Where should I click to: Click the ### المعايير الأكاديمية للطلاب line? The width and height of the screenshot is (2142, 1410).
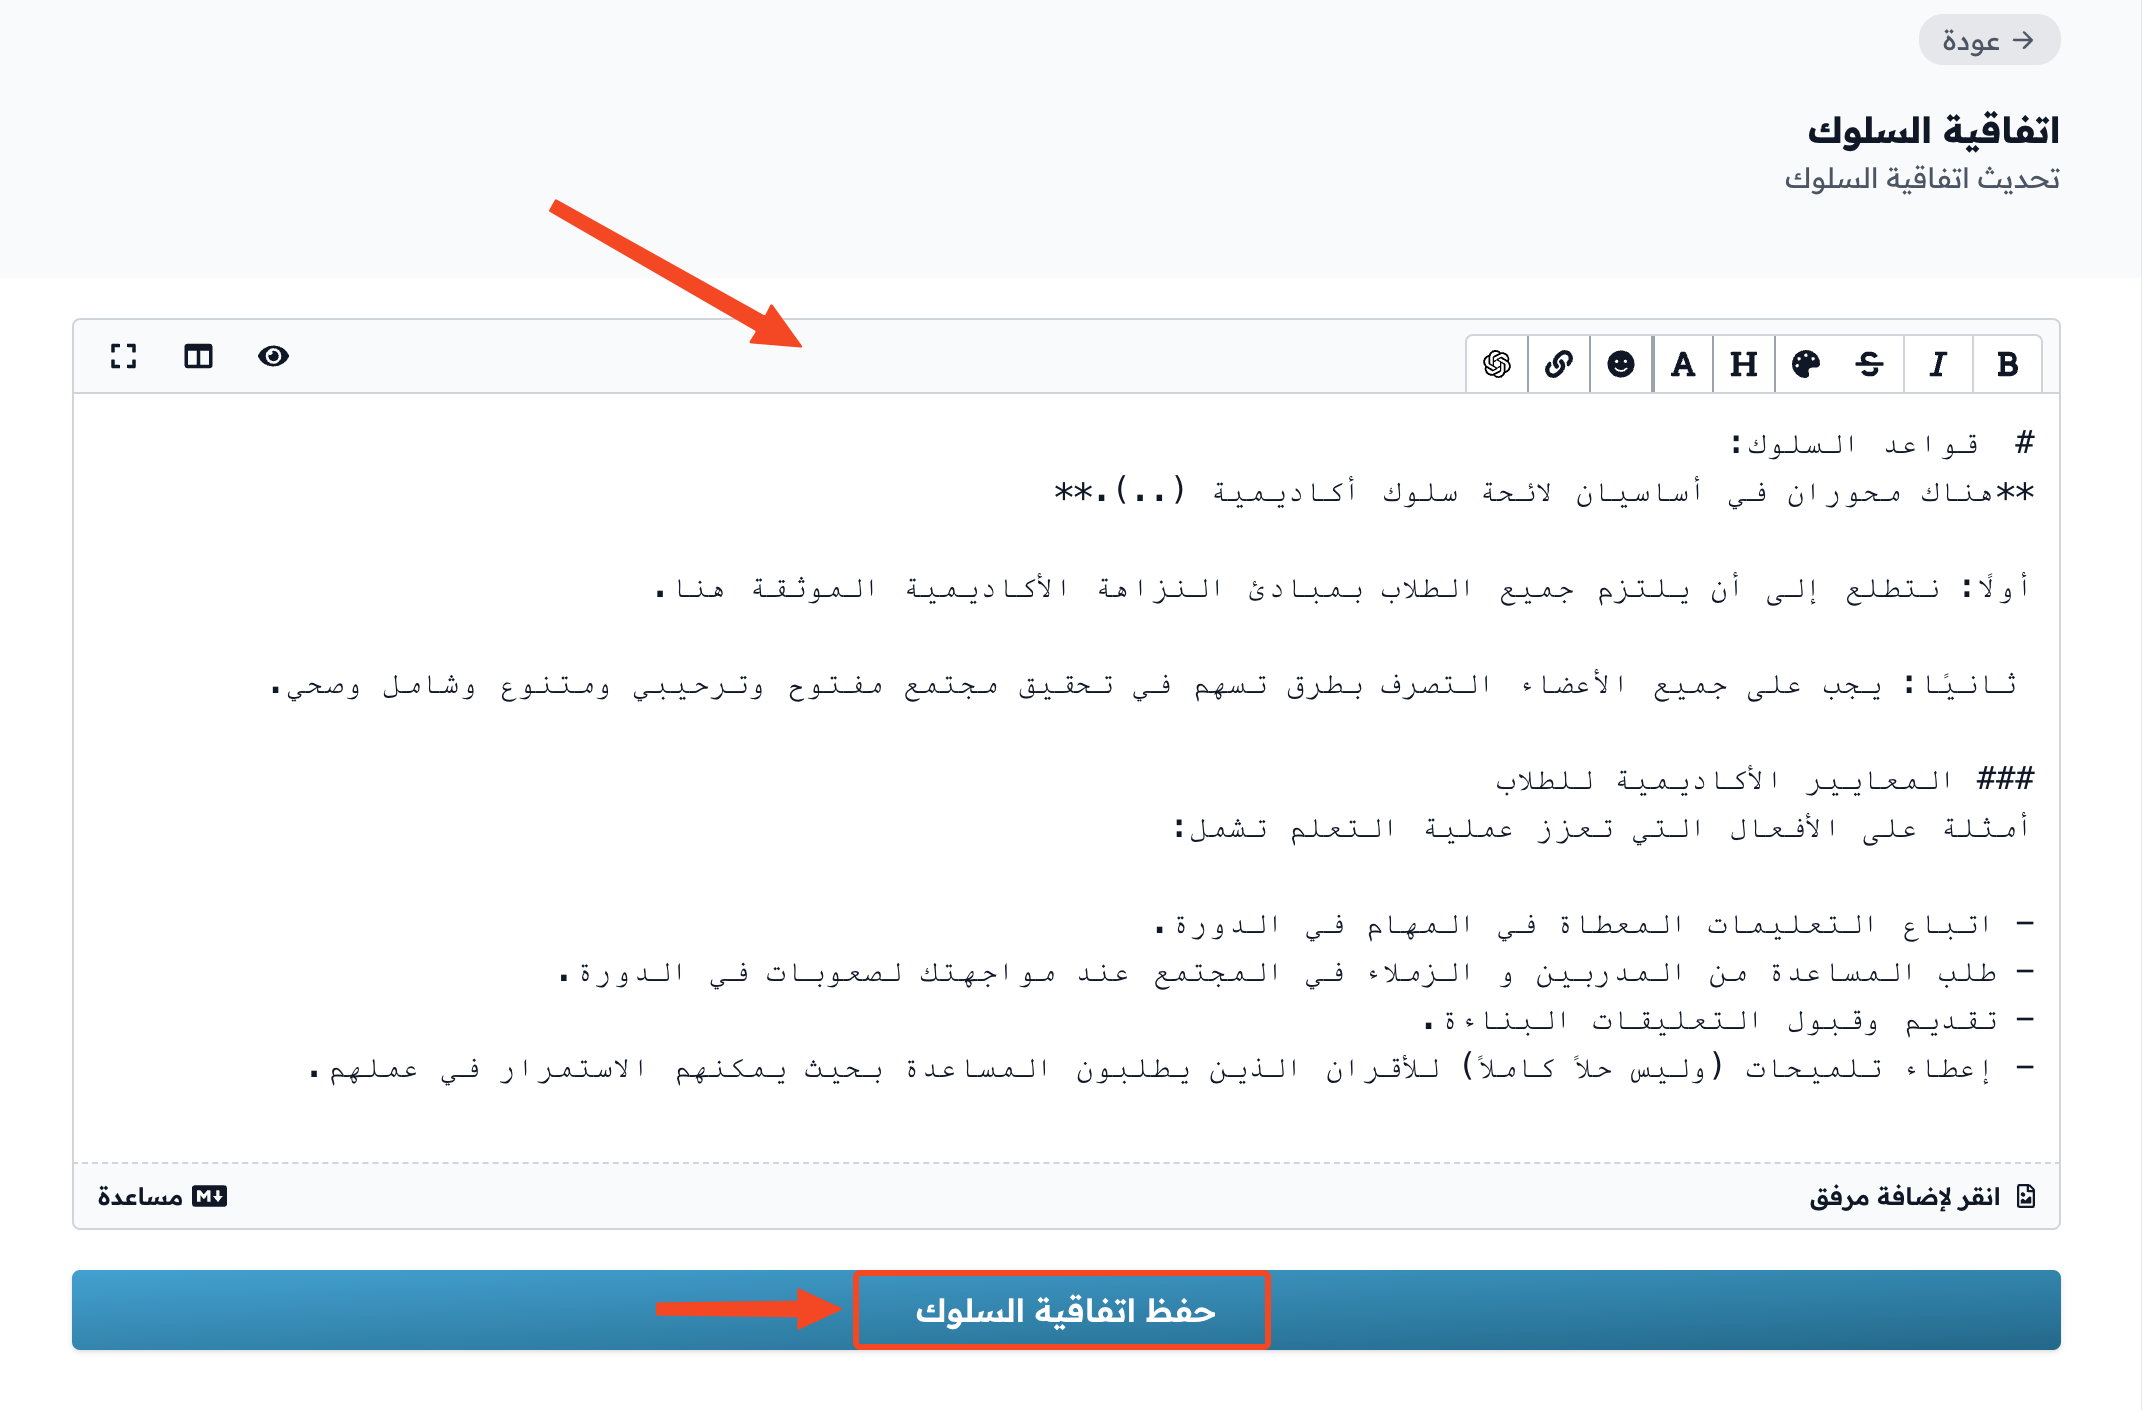[x=1764, y=780]
